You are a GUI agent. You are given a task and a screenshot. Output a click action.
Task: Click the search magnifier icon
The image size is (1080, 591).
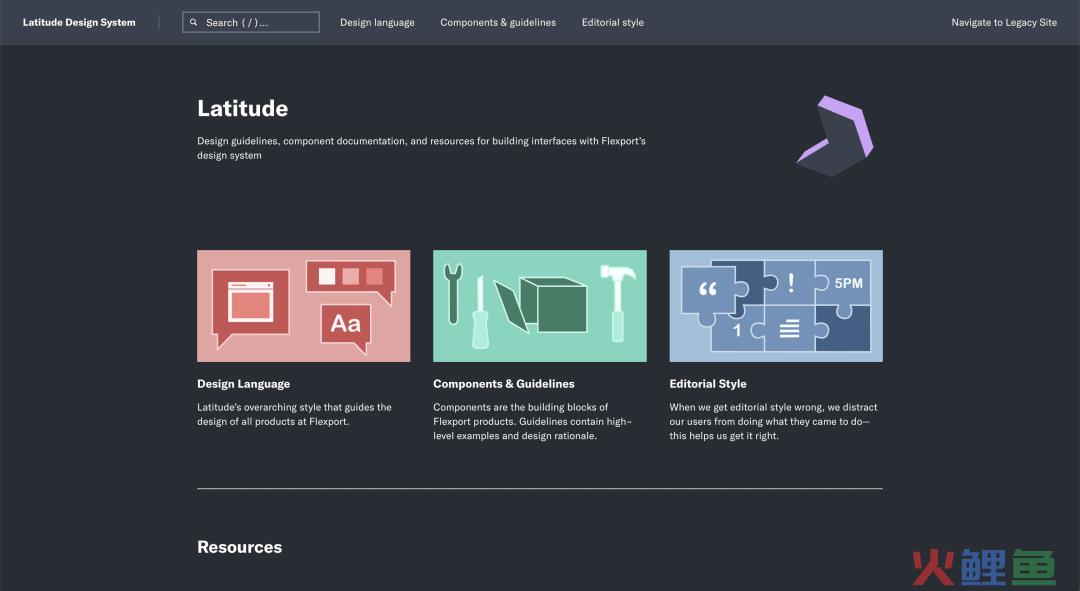[194, 22]
